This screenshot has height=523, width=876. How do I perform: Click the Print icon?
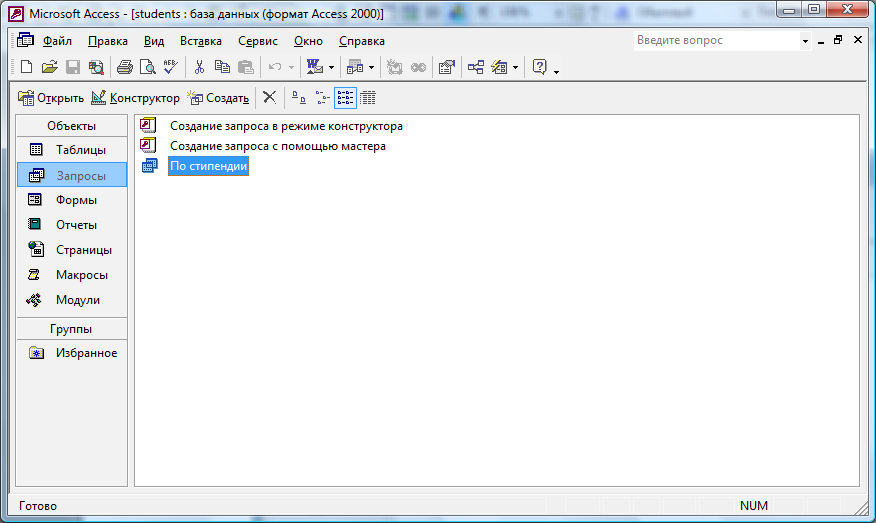124,68
